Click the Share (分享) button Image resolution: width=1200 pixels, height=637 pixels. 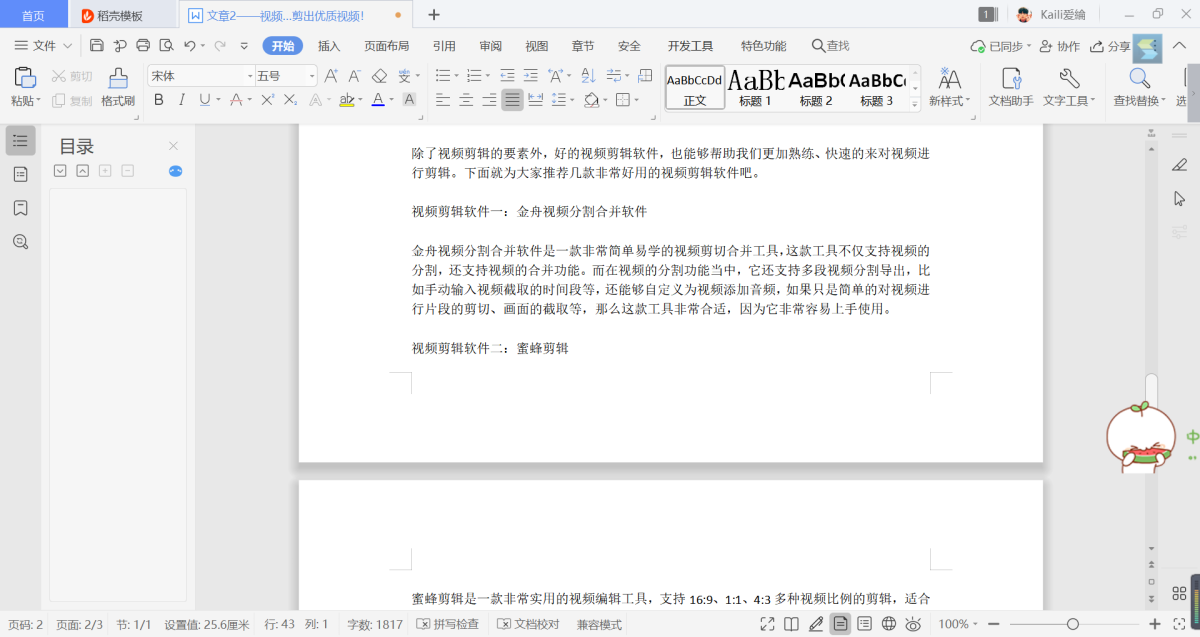pyautogui.click(x=1110, y=46)
